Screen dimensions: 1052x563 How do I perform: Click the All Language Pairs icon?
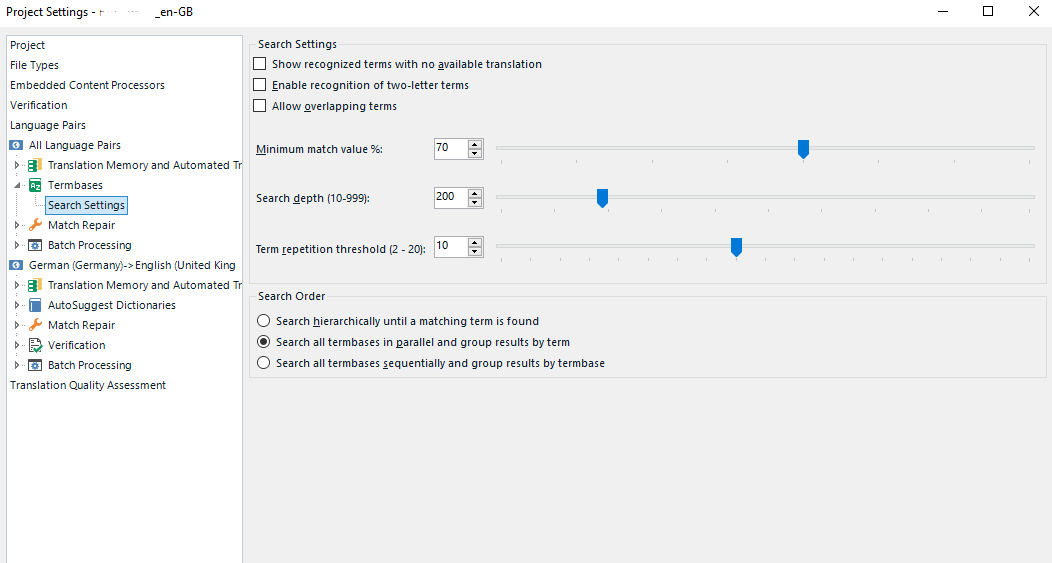click(16, 145)
